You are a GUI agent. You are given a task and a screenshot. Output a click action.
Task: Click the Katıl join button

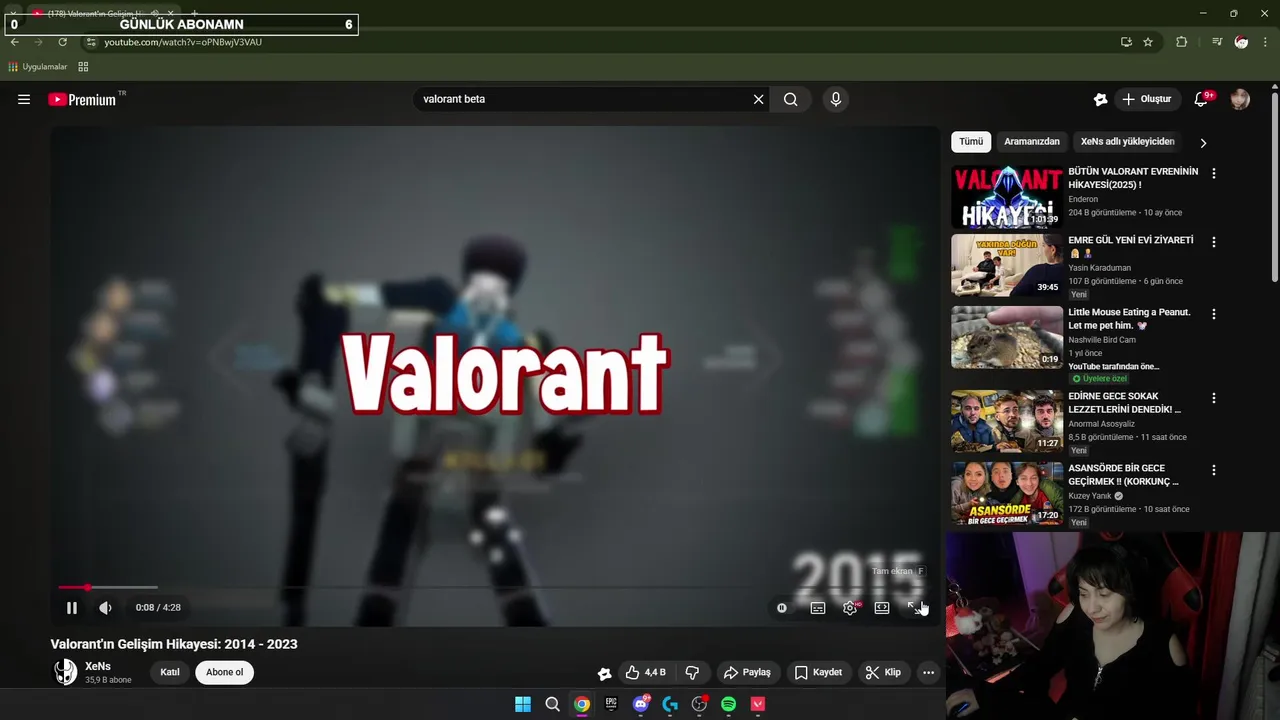coord(170,672)
